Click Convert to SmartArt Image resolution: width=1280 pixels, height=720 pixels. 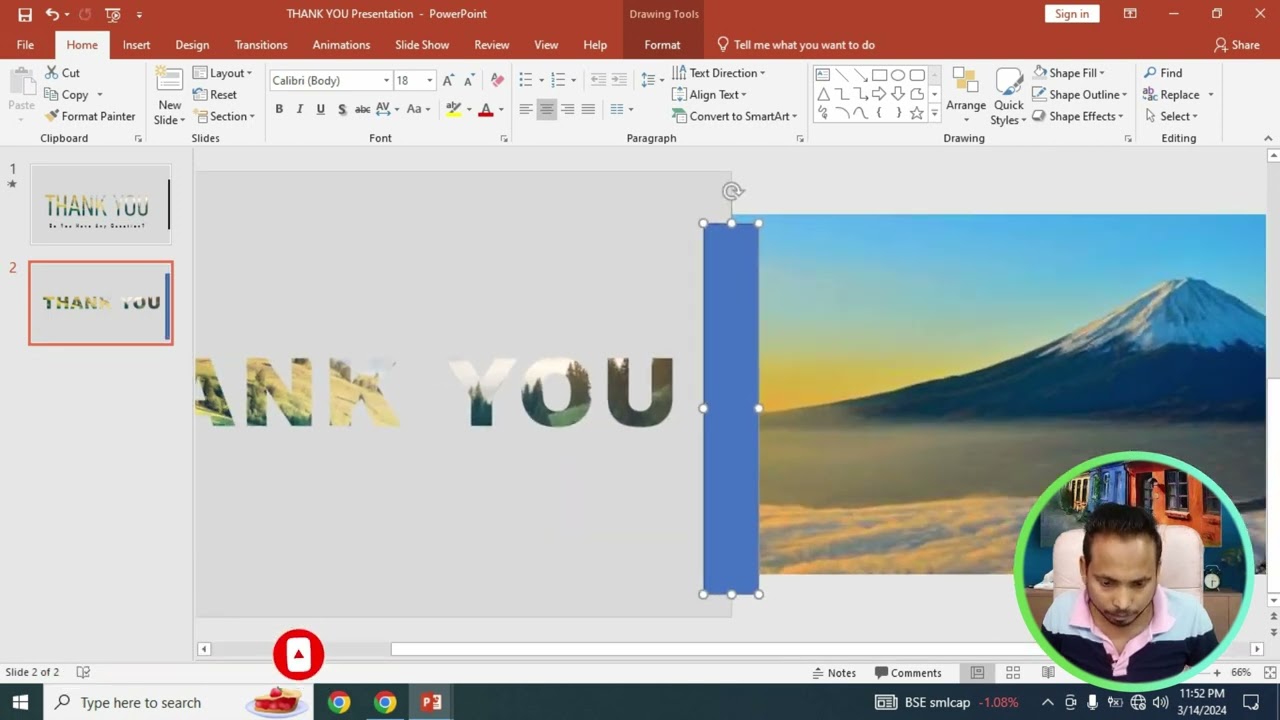coord(735,116)
